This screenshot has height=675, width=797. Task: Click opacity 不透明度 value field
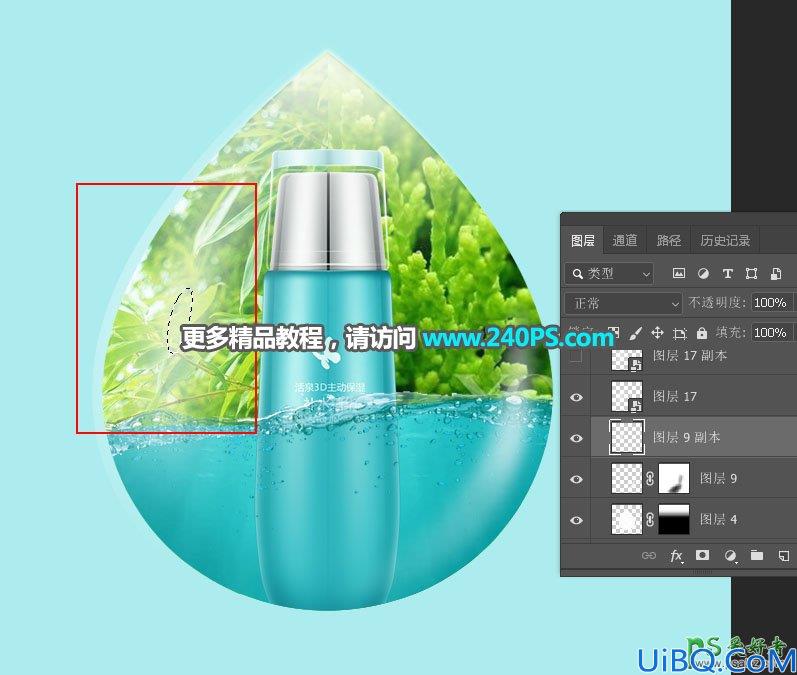tap(773, 303)
